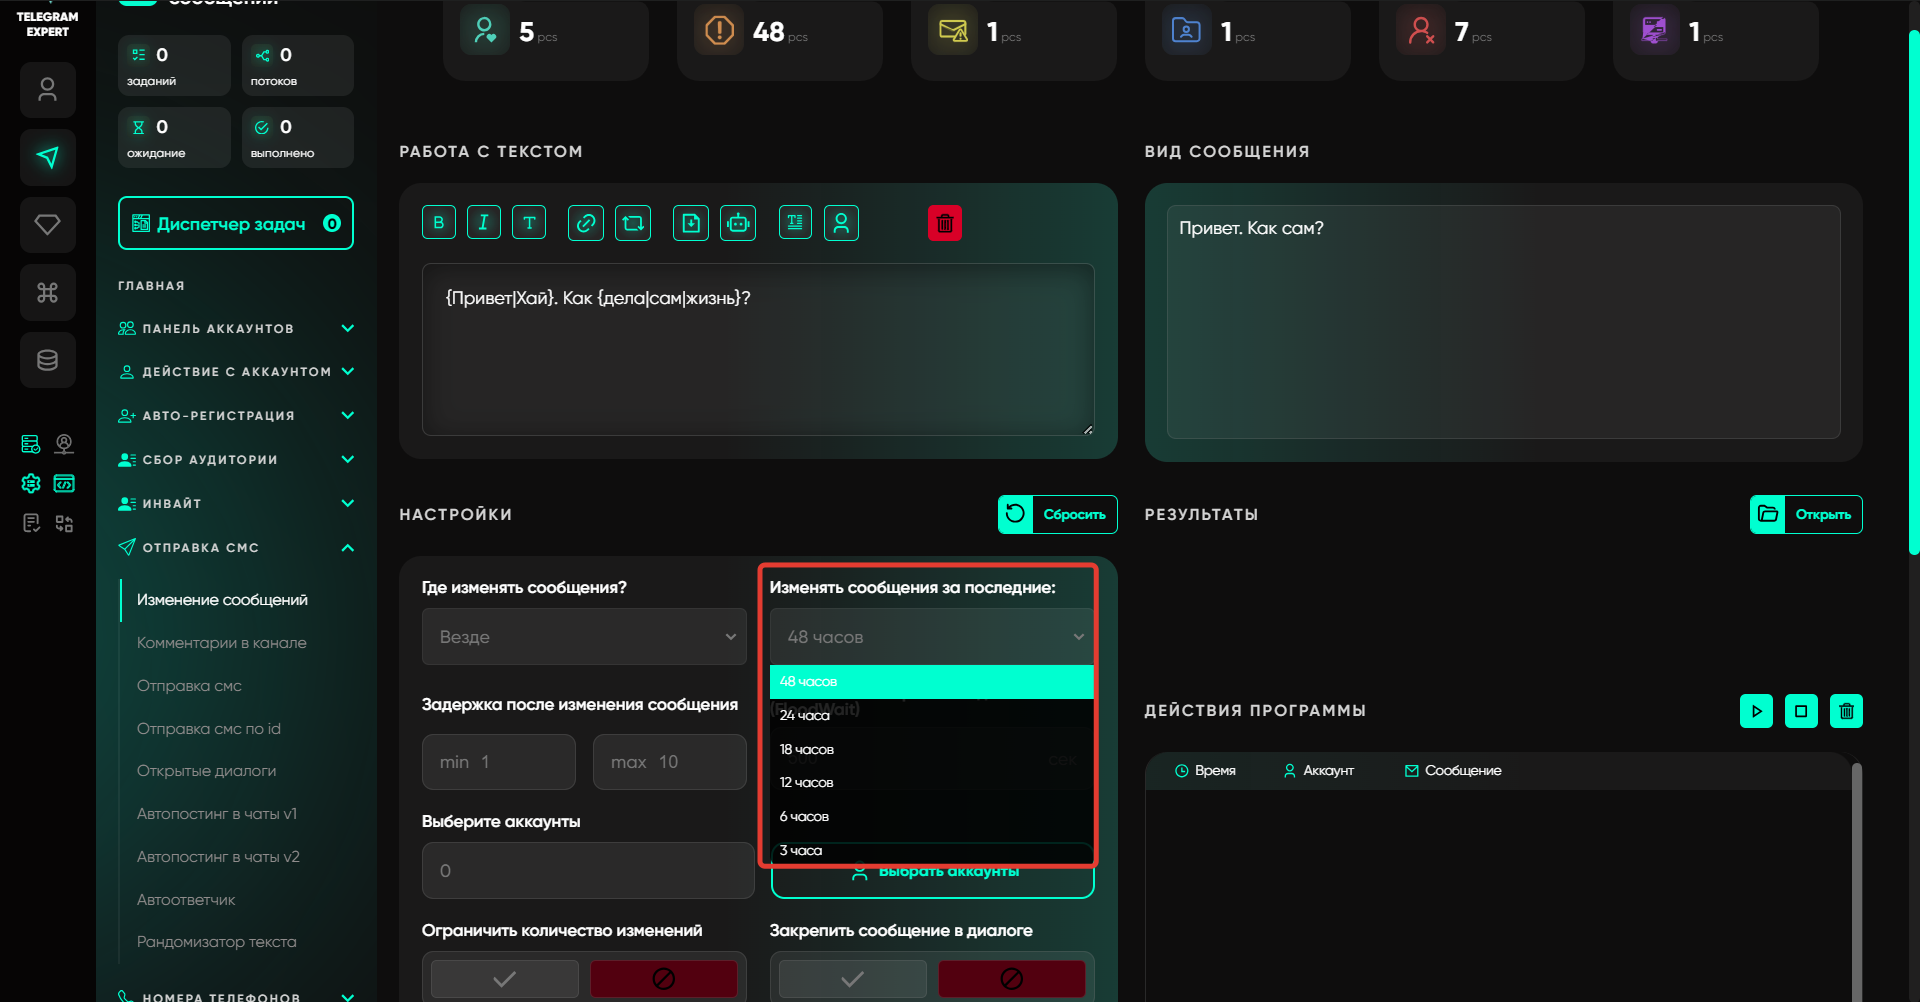Click the 'Диспетчер задач' button
Screen dimensions: 1920x1002
(235, 223)
